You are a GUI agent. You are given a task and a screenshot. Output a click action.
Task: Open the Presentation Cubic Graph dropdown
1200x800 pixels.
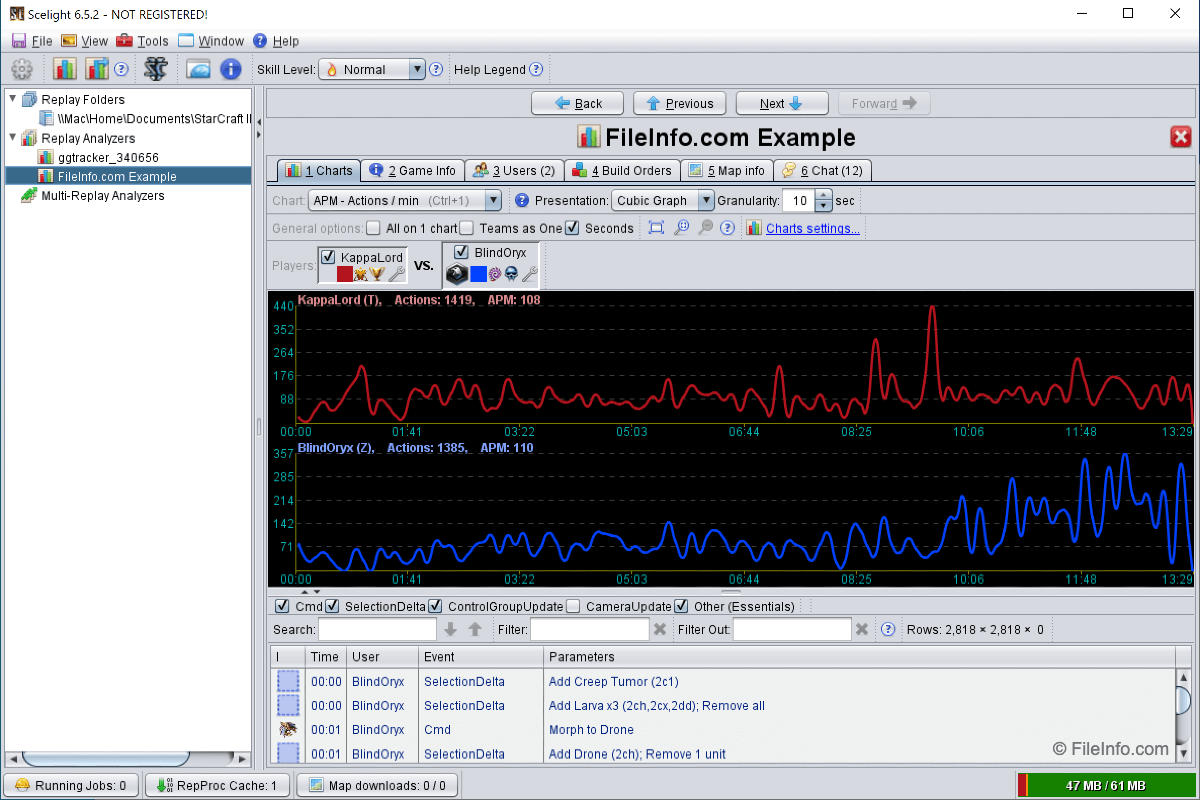click(663, 200)
